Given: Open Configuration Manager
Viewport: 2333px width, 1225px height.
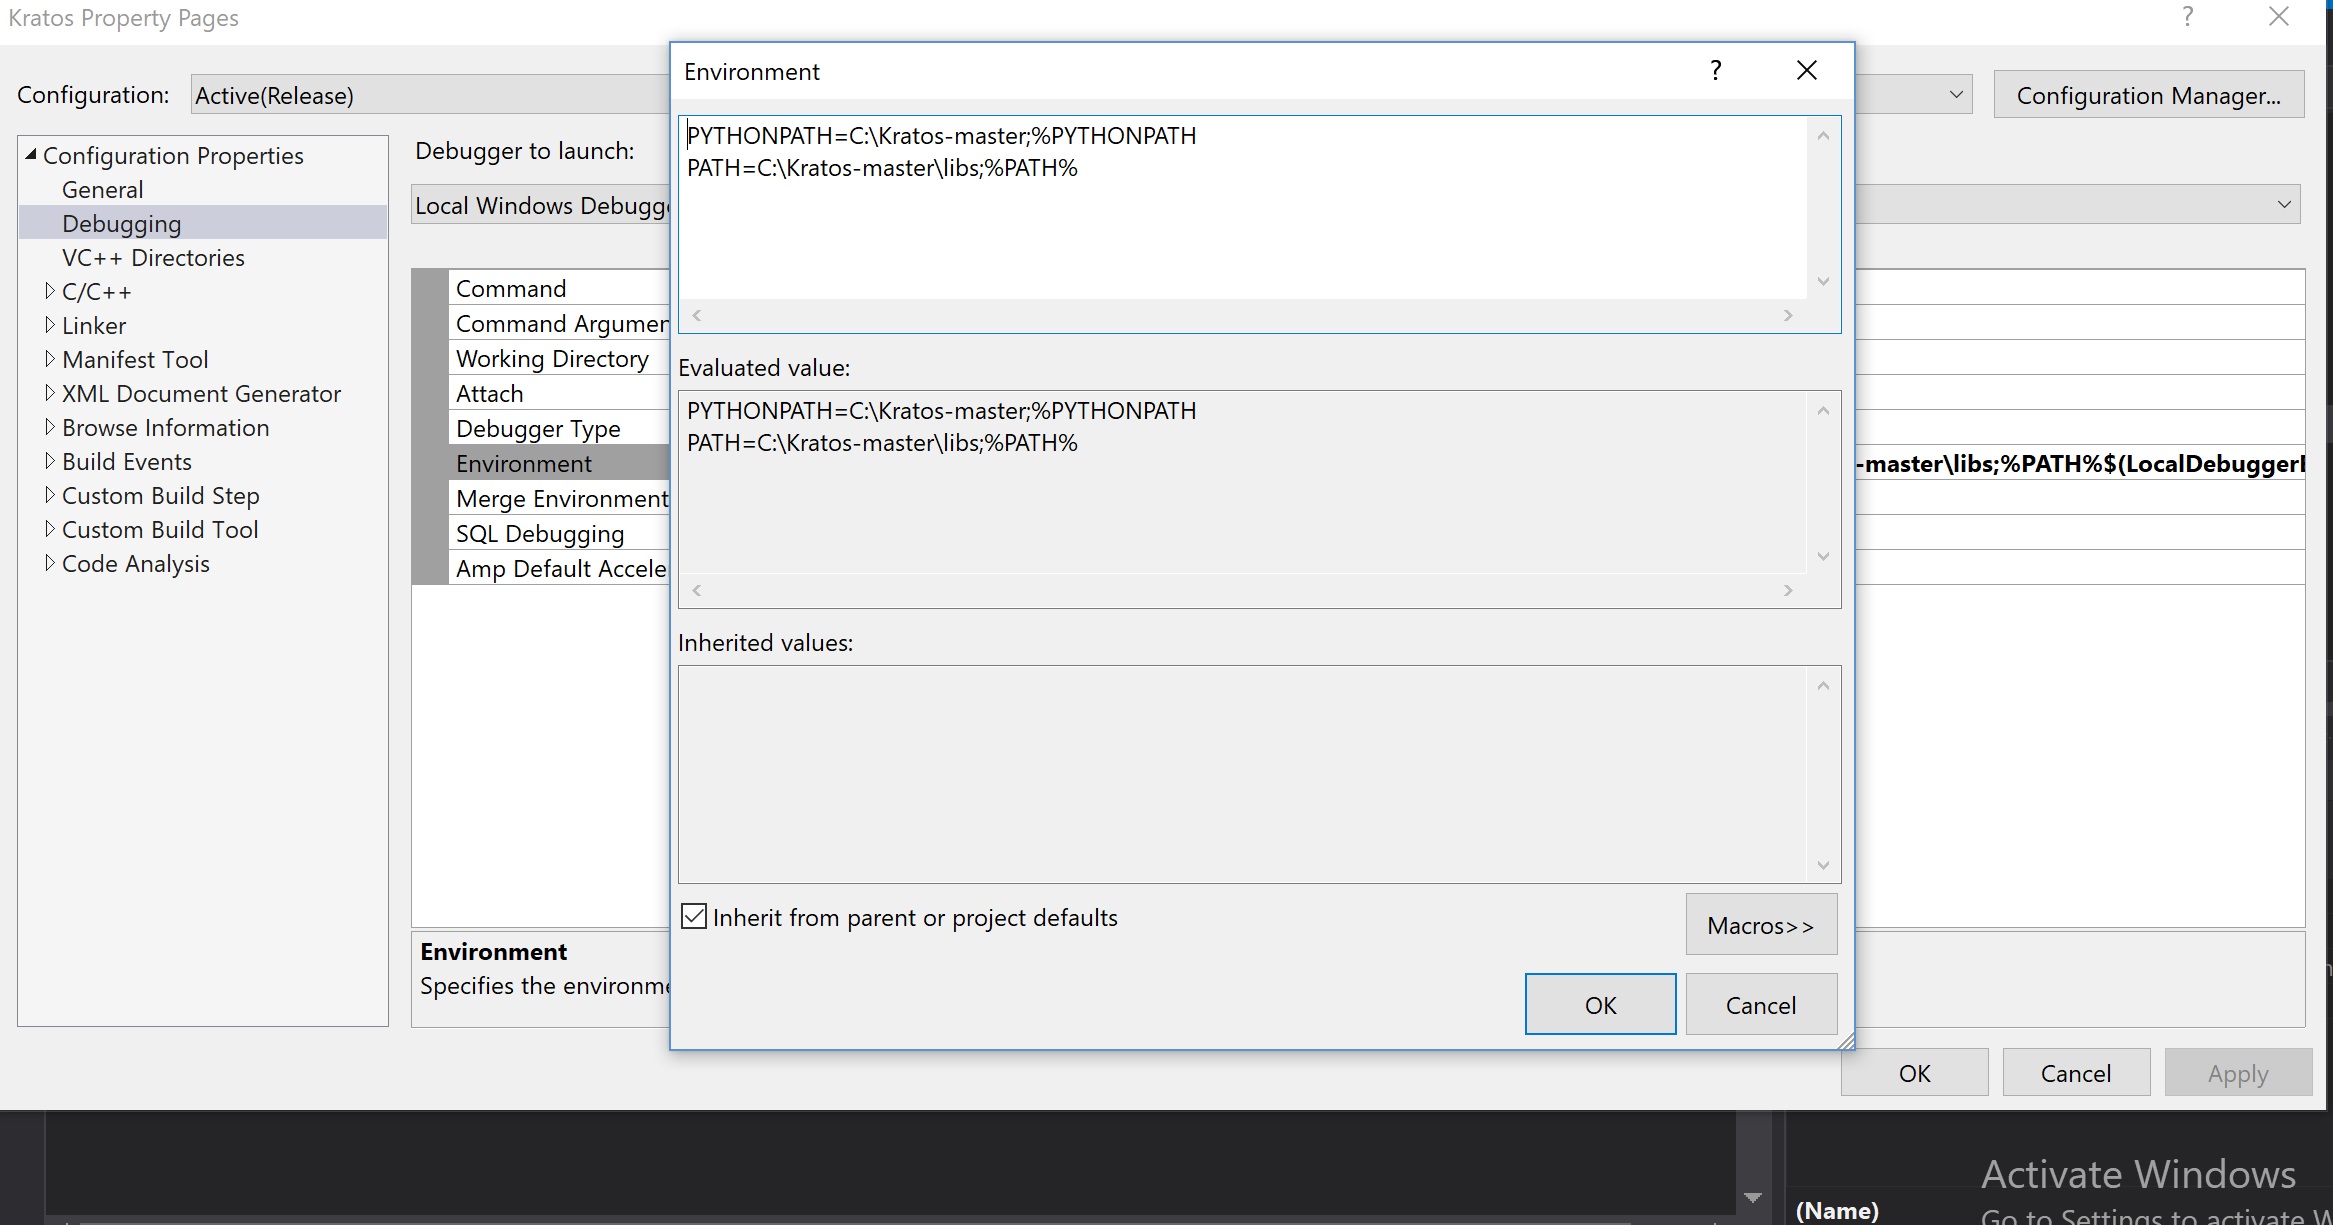Looking at the screenshot, I should click(2147, 94).
